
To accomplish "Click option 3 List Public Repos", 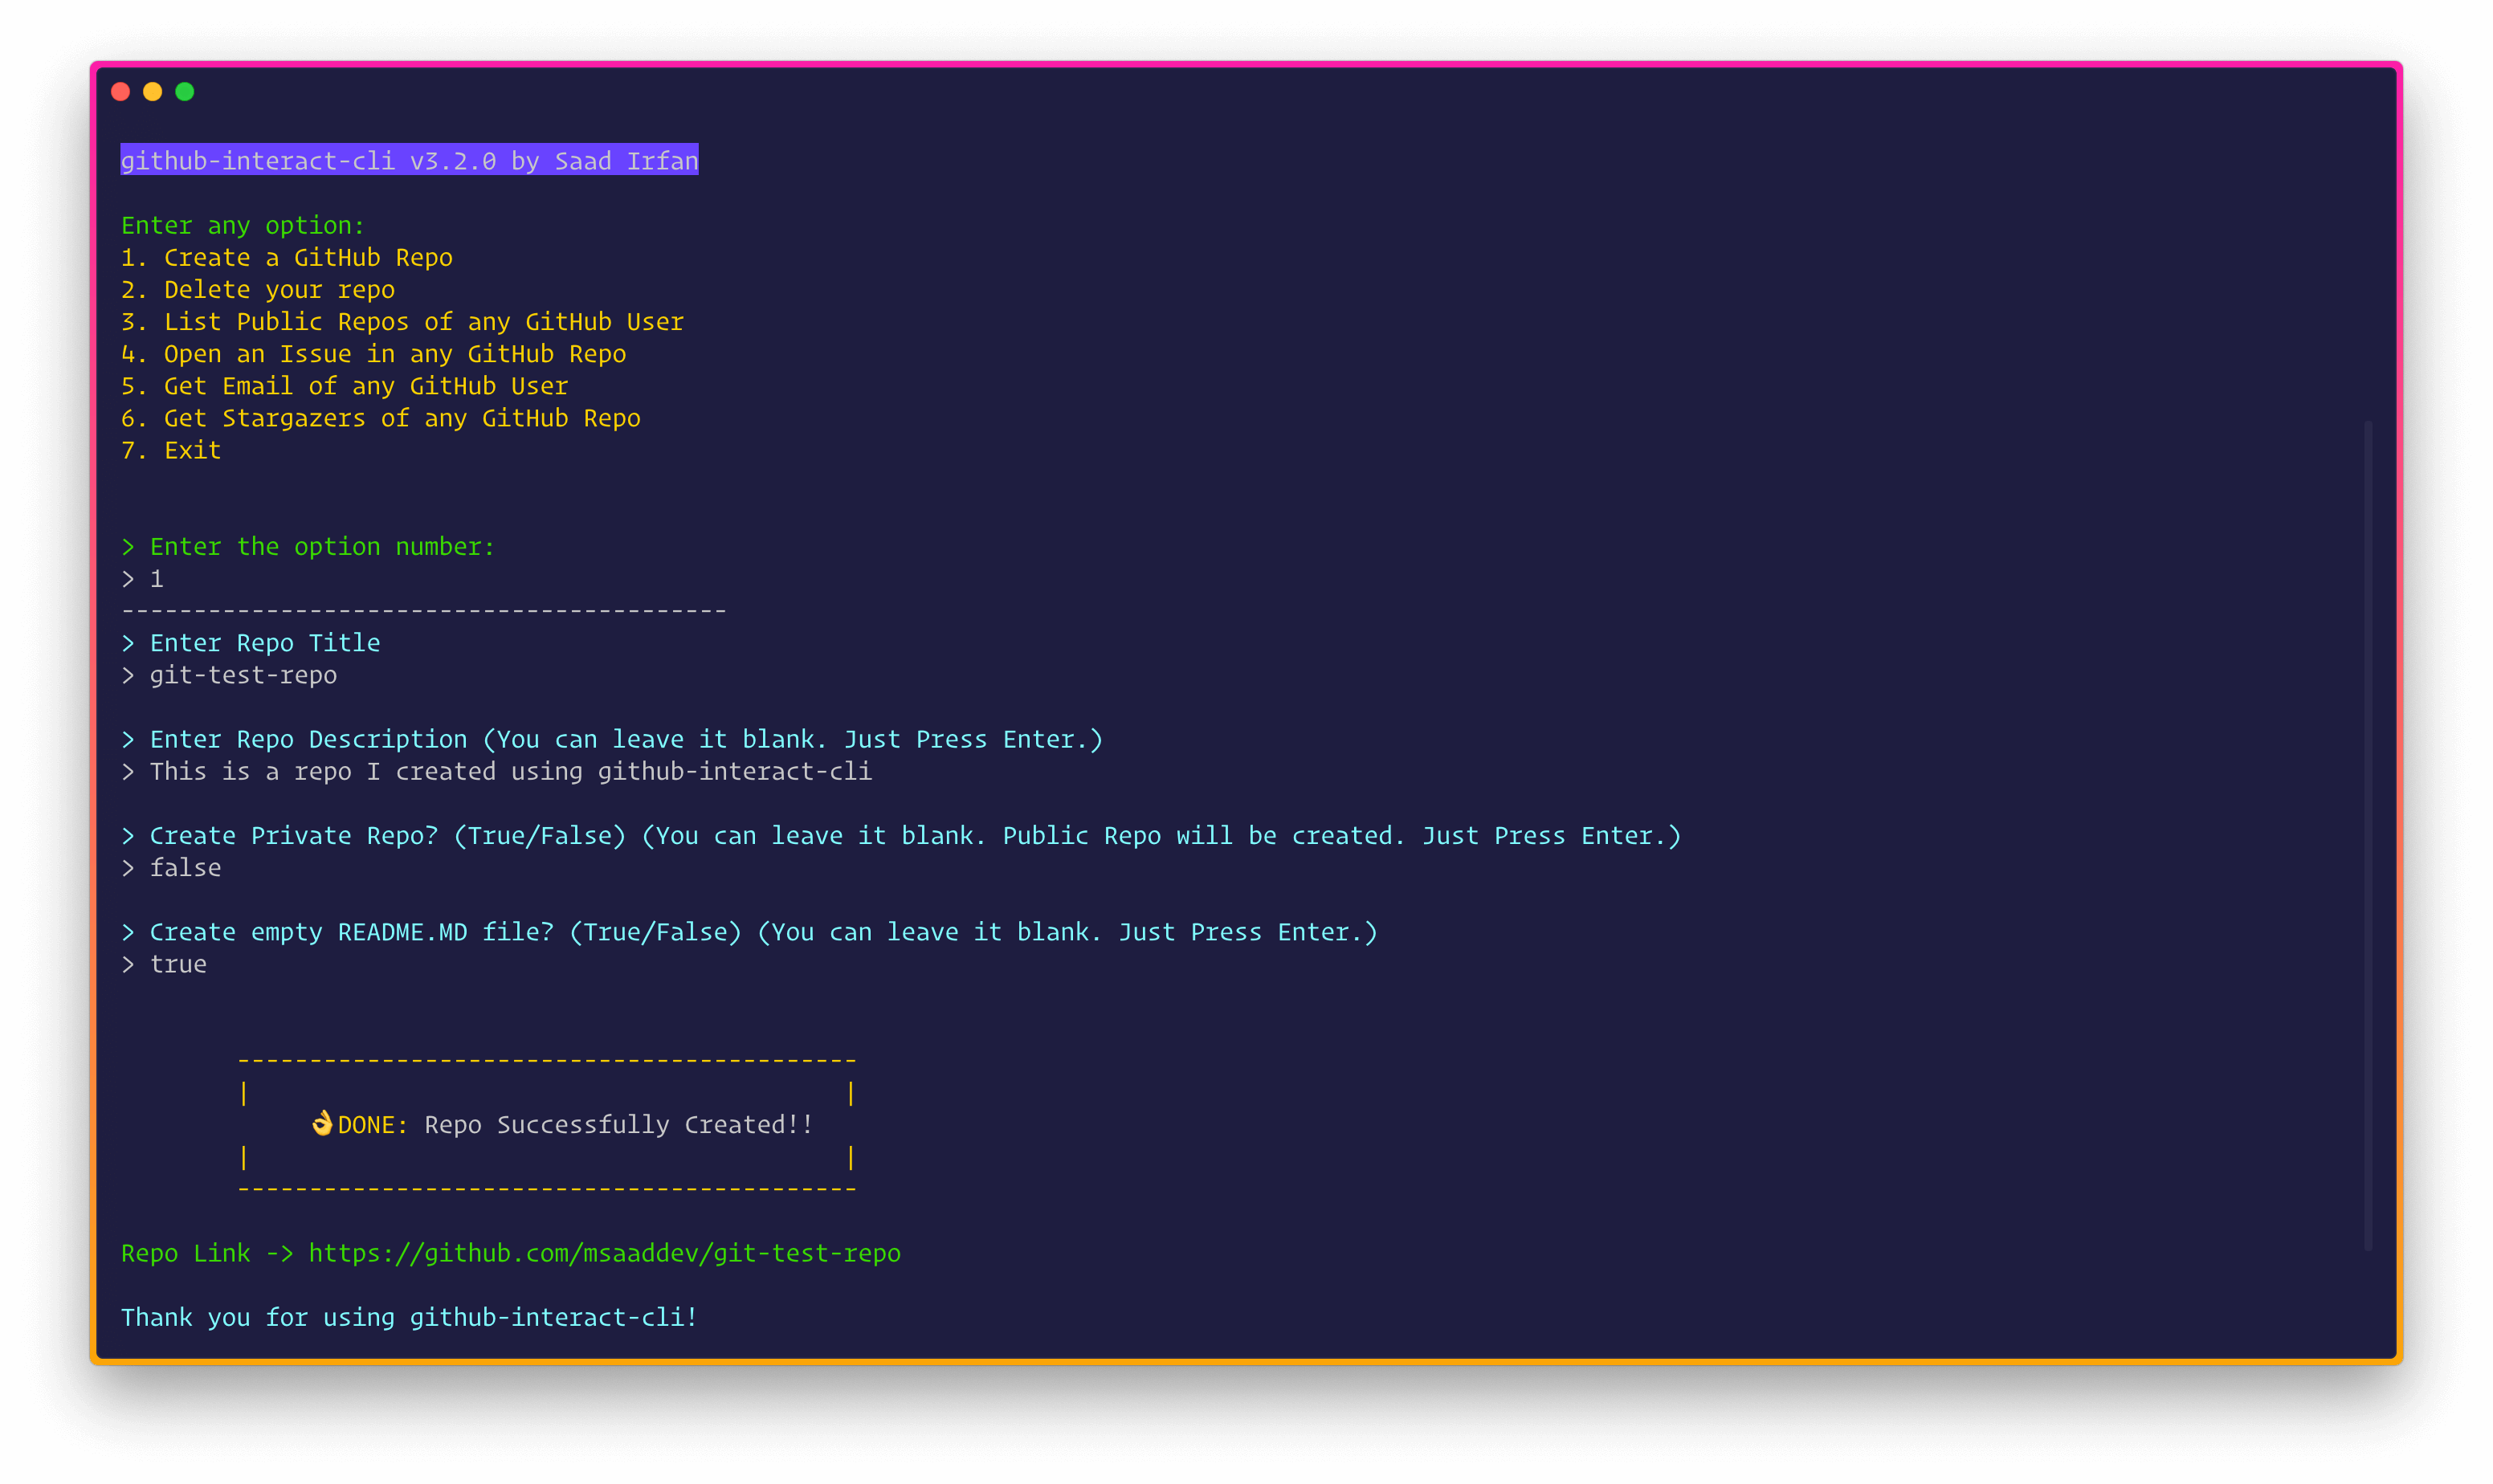I will (402, 322).
